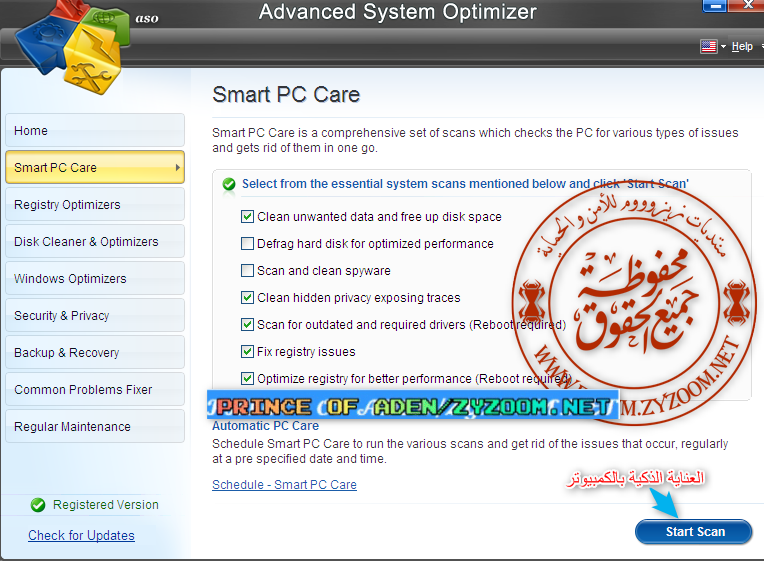Click the Advanced System Optimizer cube logo
The height and width of the screenshot is (561, 764).
pos(72,46)
